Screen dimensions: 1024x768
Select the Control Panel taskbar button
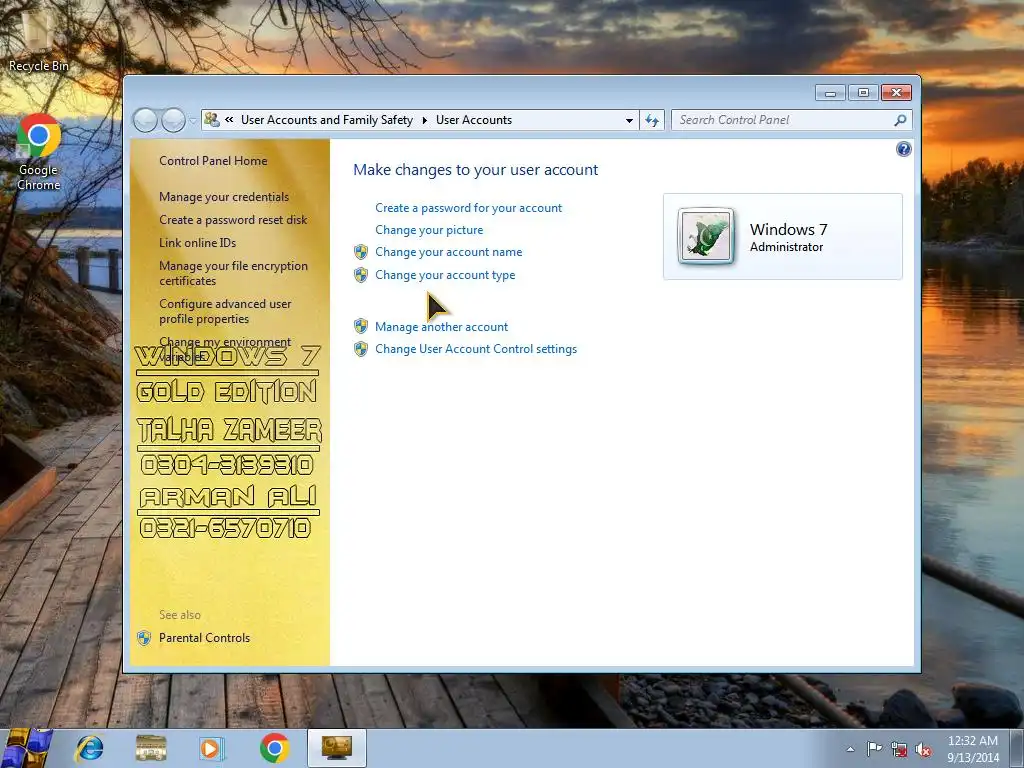point(336,748)
